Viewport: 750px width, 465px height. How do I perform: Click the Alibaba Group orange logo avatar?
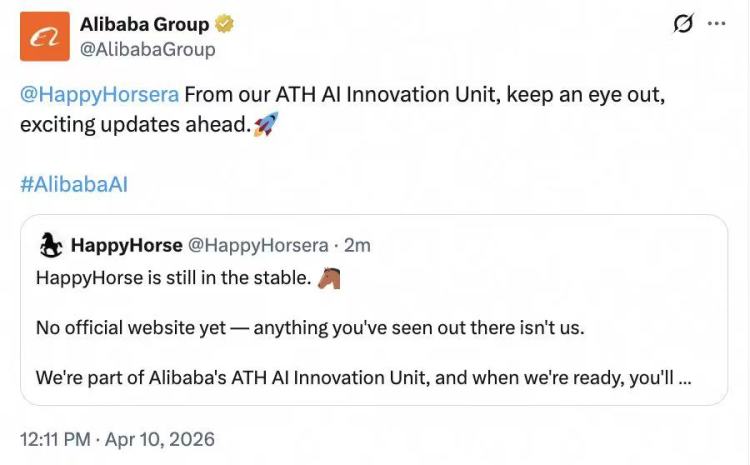pyautogui.click(x=44, y=36)
